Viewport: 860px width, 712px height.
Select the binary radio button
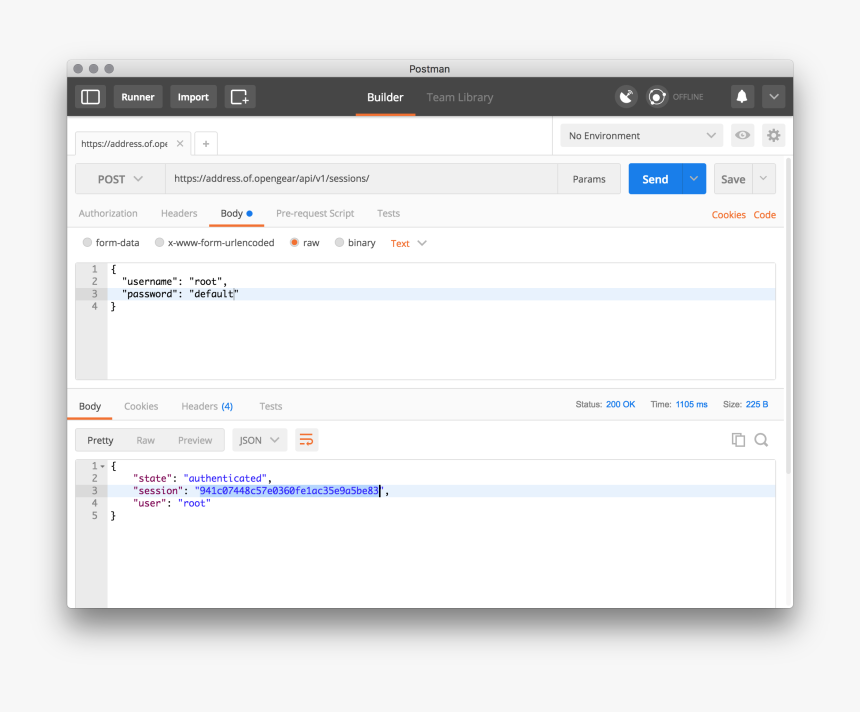pos(340,242)
